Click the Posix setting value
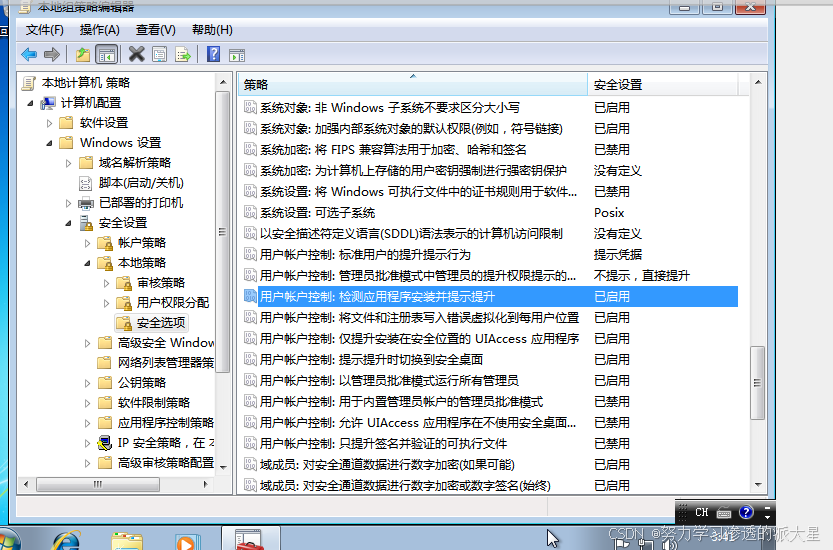Image resolution: width=833 pixels, height=550 pixels. pyautogui.click(x=609, y=213)
